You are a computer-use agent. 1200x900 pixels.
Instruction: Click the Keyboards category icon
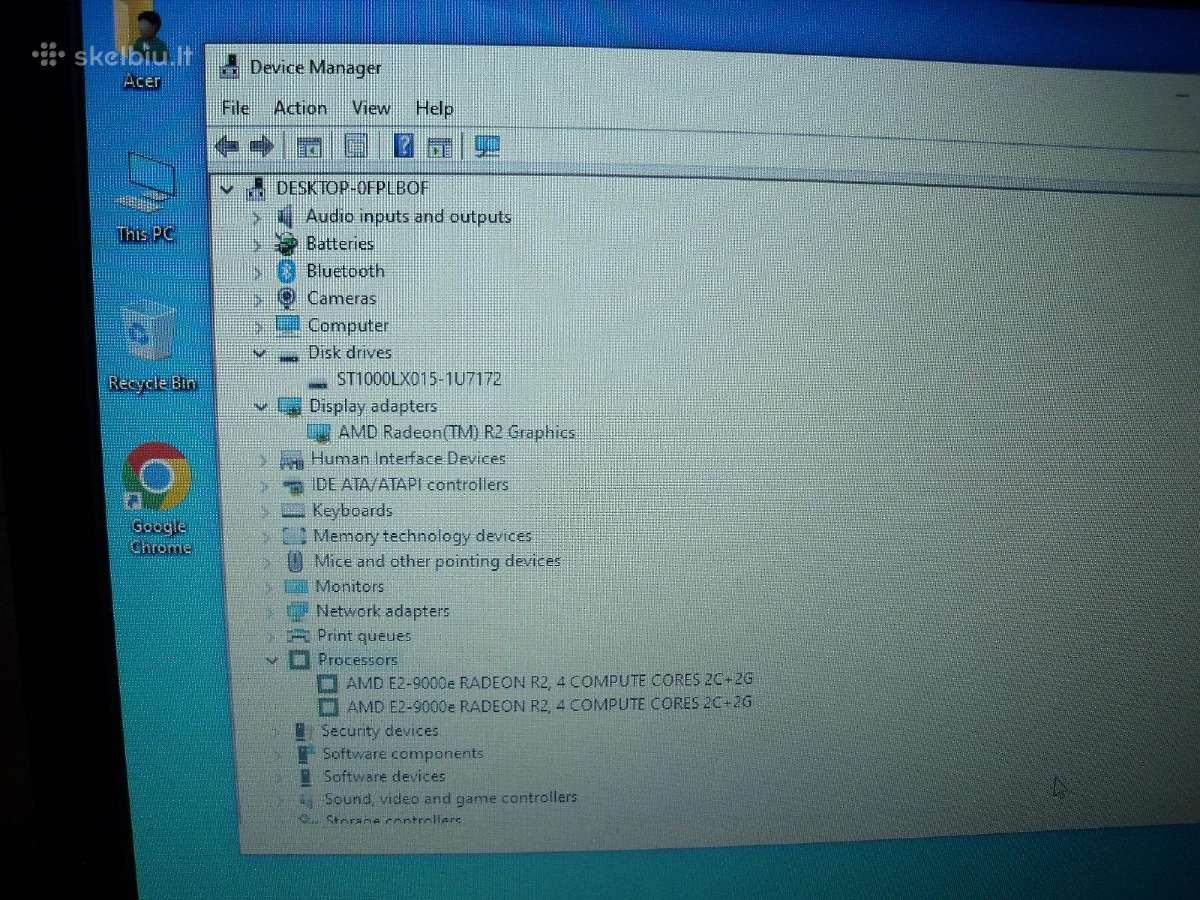click(294, 511)
